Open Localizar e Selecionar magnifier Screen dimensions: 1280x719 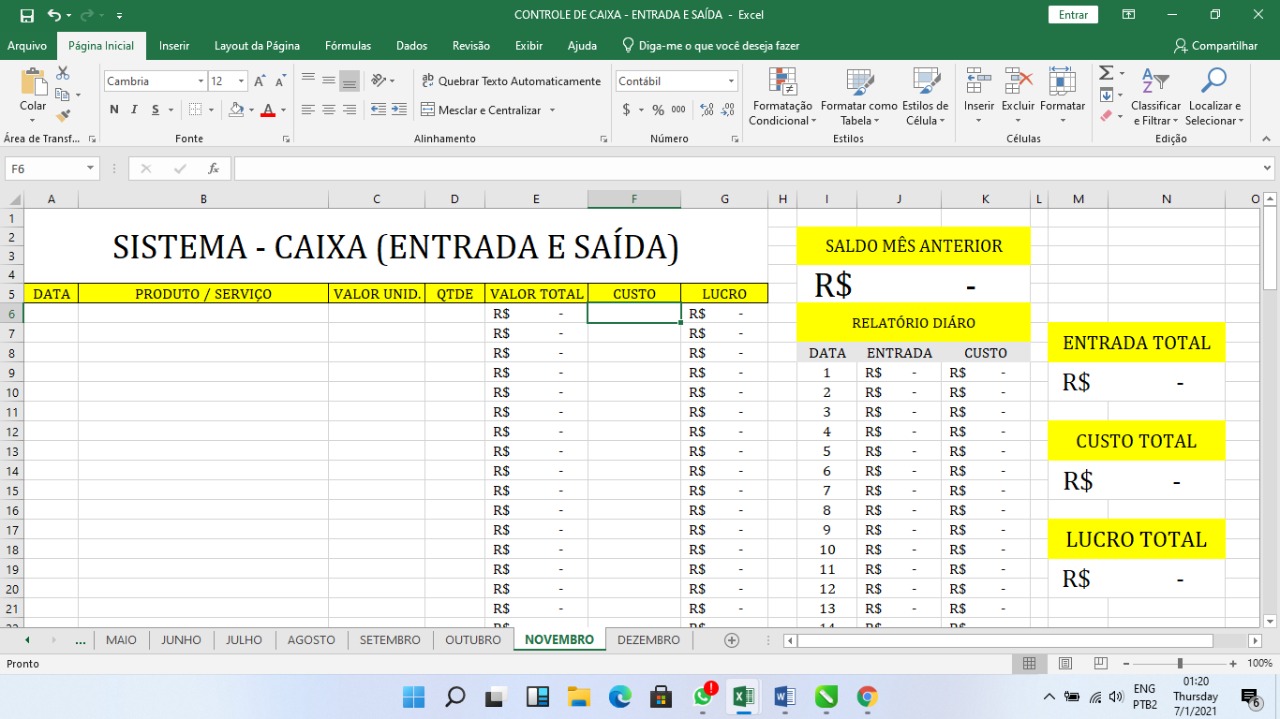point(1214,98)
